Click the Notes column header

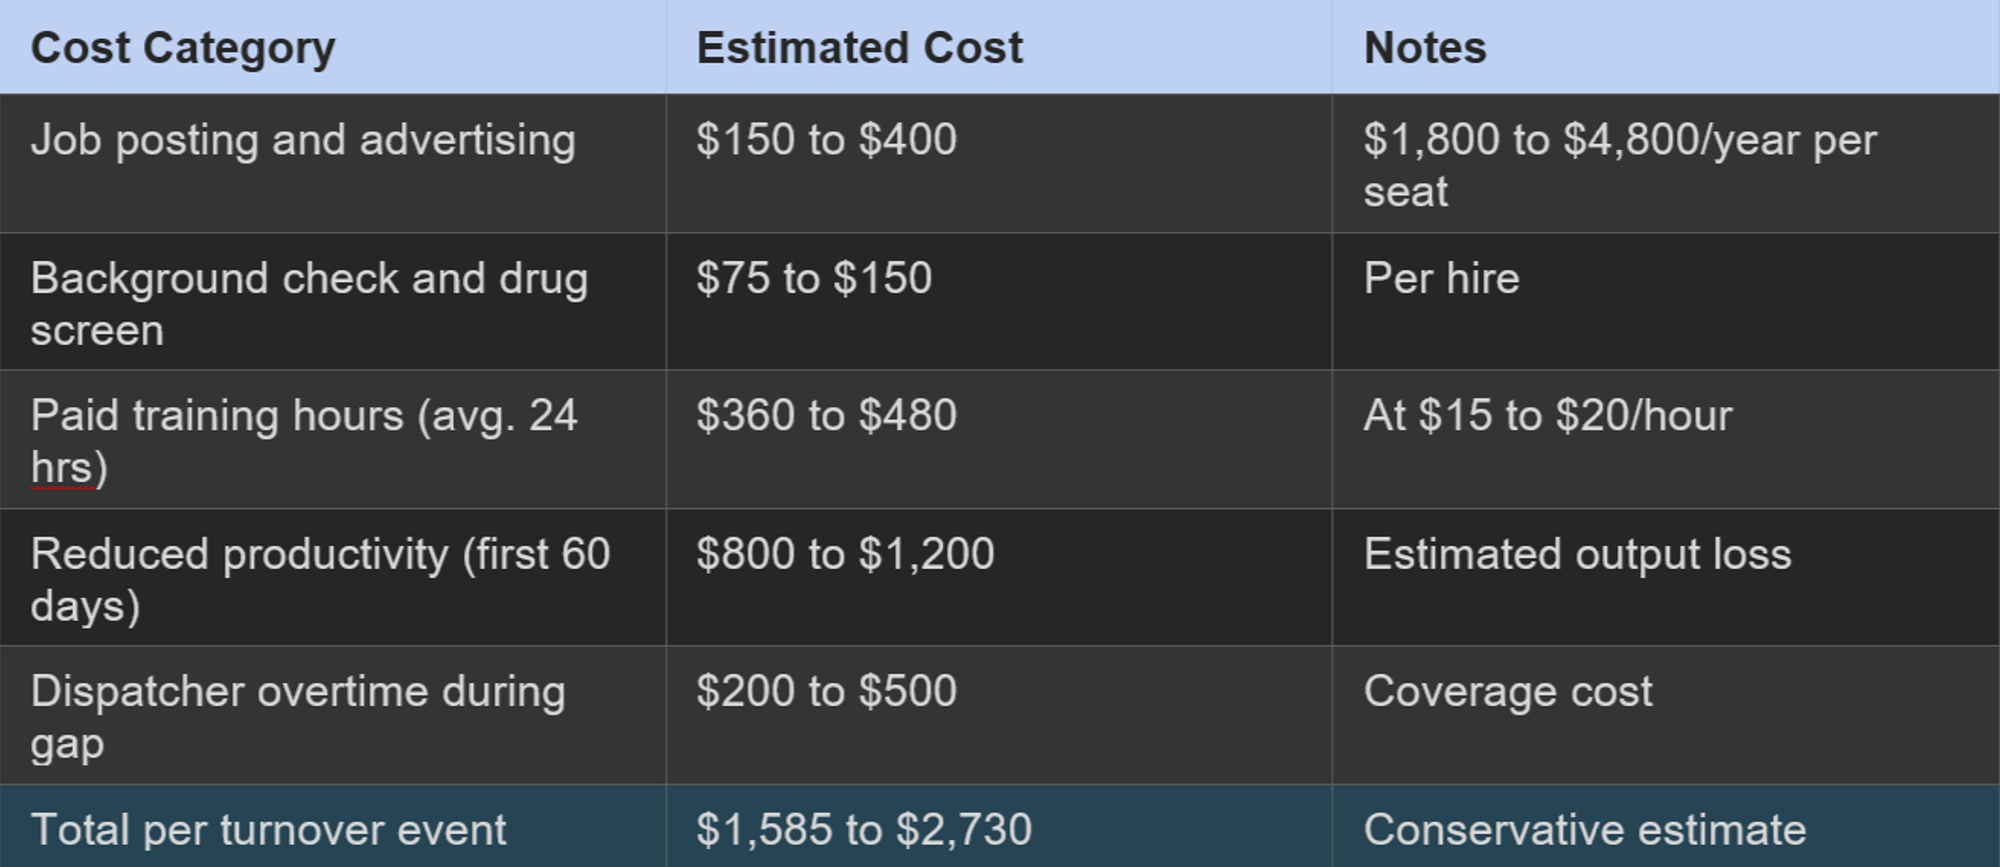tap(1425, 48)
